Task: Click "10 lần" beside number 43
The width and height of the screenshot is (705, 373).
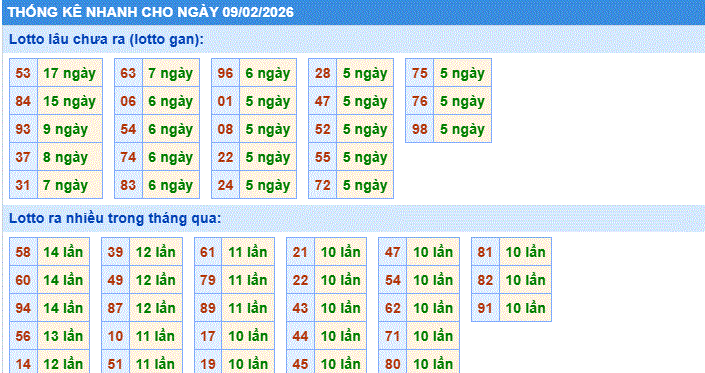Action: [x=341, y=307]
